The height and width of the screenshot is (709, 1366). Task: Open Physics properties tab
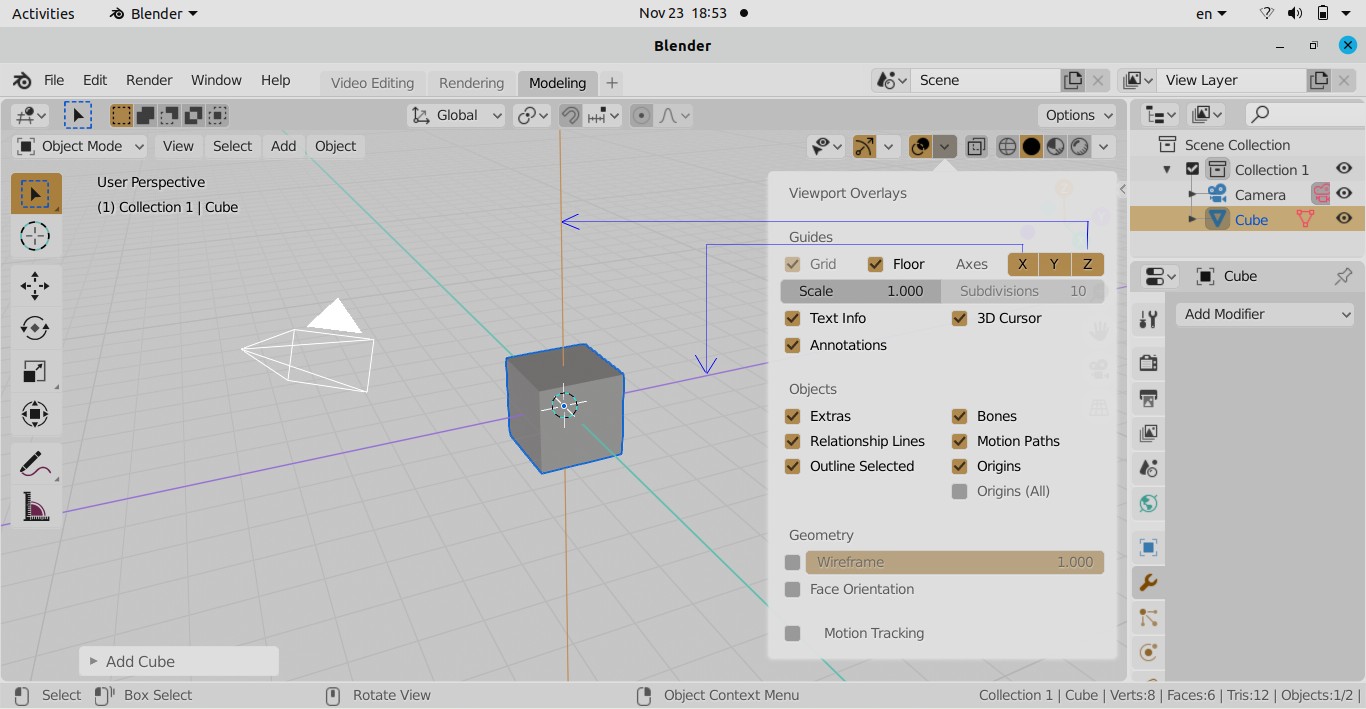point(1148,653)
